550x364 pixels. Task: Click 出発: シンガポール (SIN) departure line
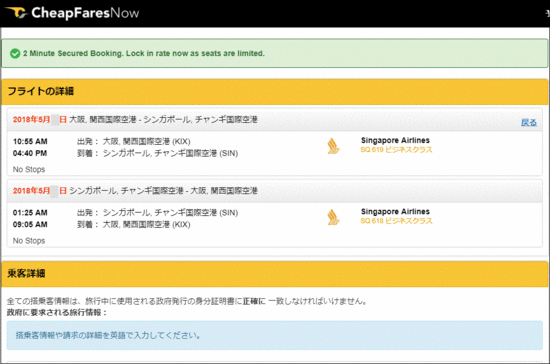(157, 213)
